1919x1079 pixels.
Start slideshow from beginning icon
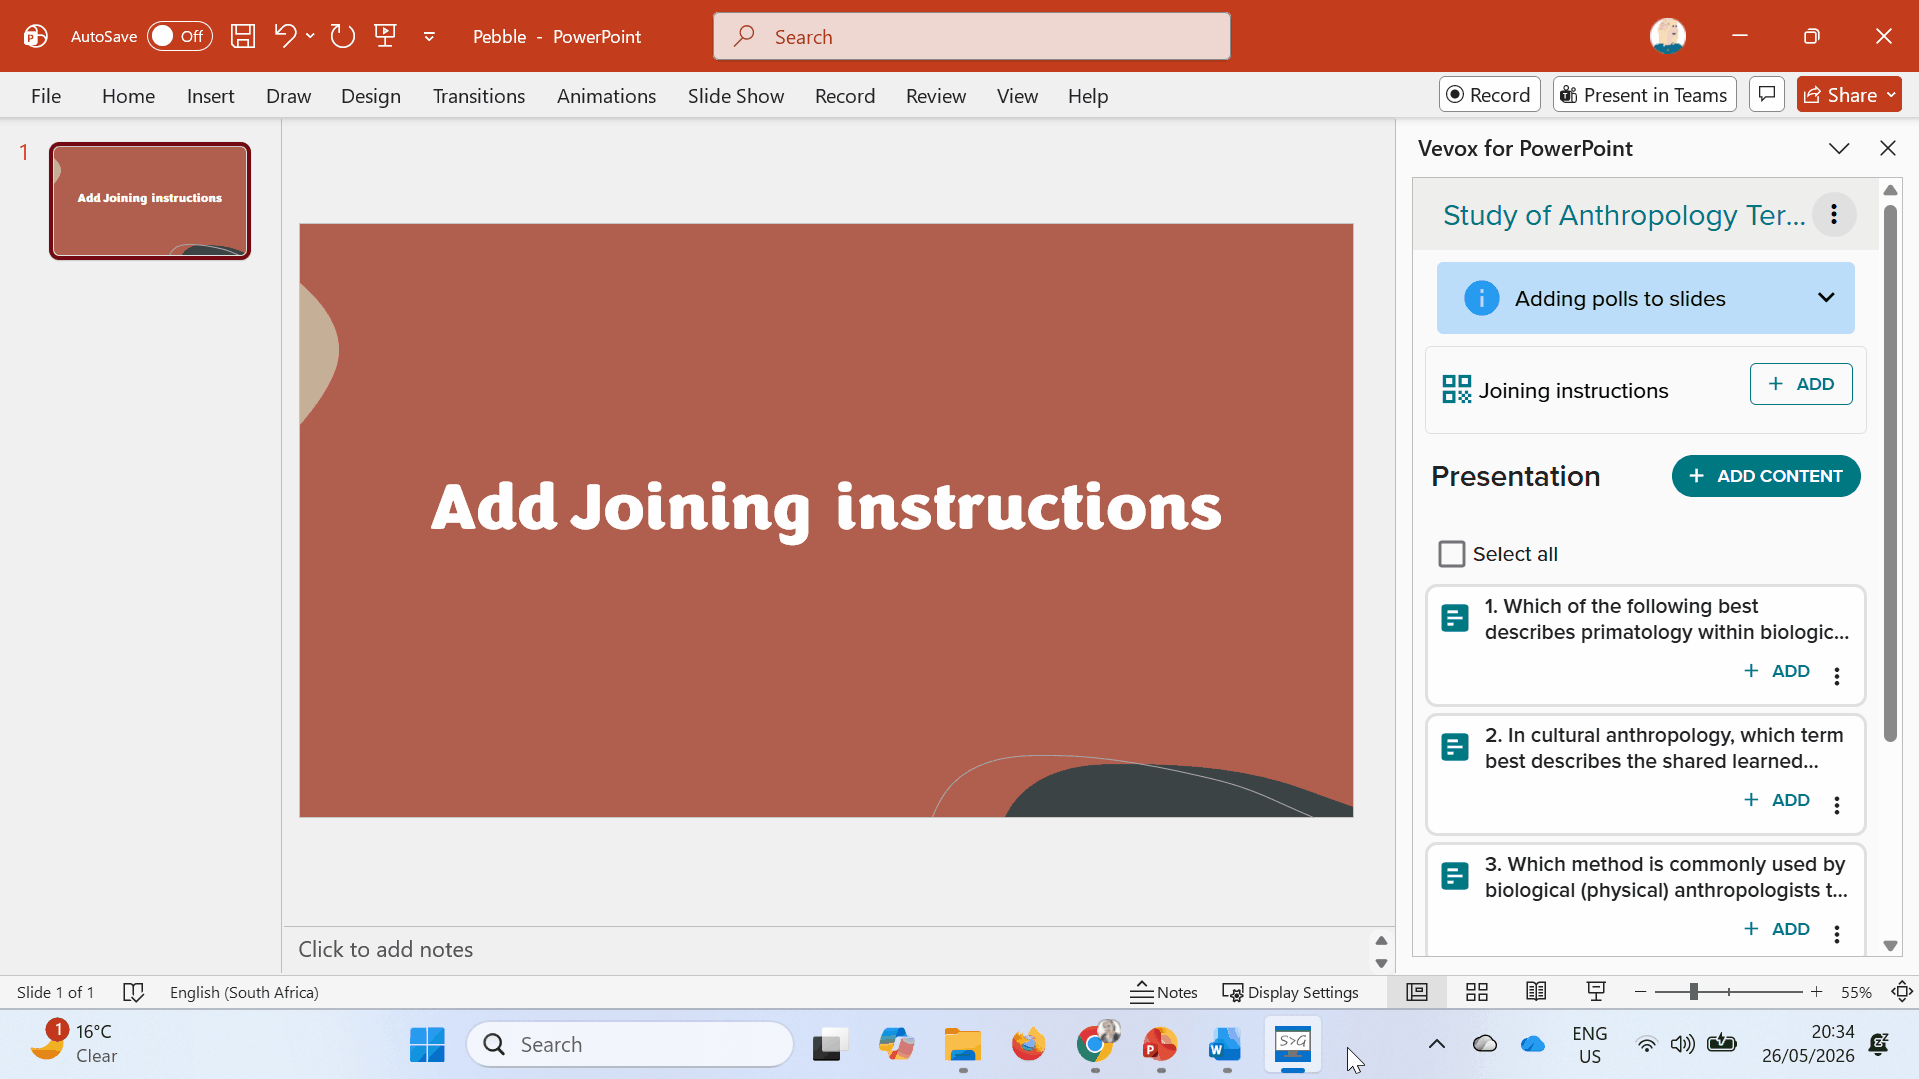click(386, 37)
